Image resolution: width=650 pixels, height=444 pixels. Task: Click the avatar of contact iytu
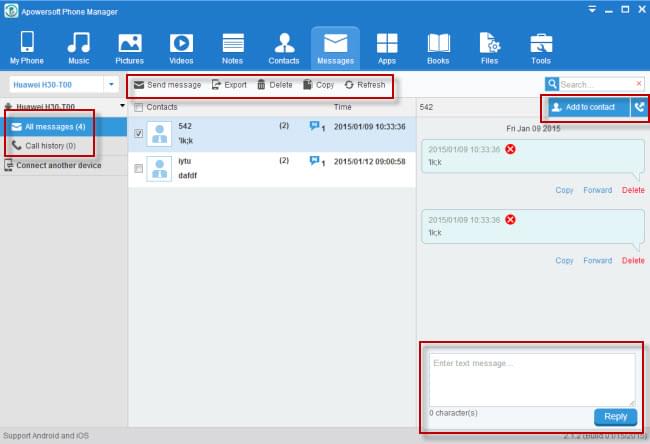(x=159, y=169)
